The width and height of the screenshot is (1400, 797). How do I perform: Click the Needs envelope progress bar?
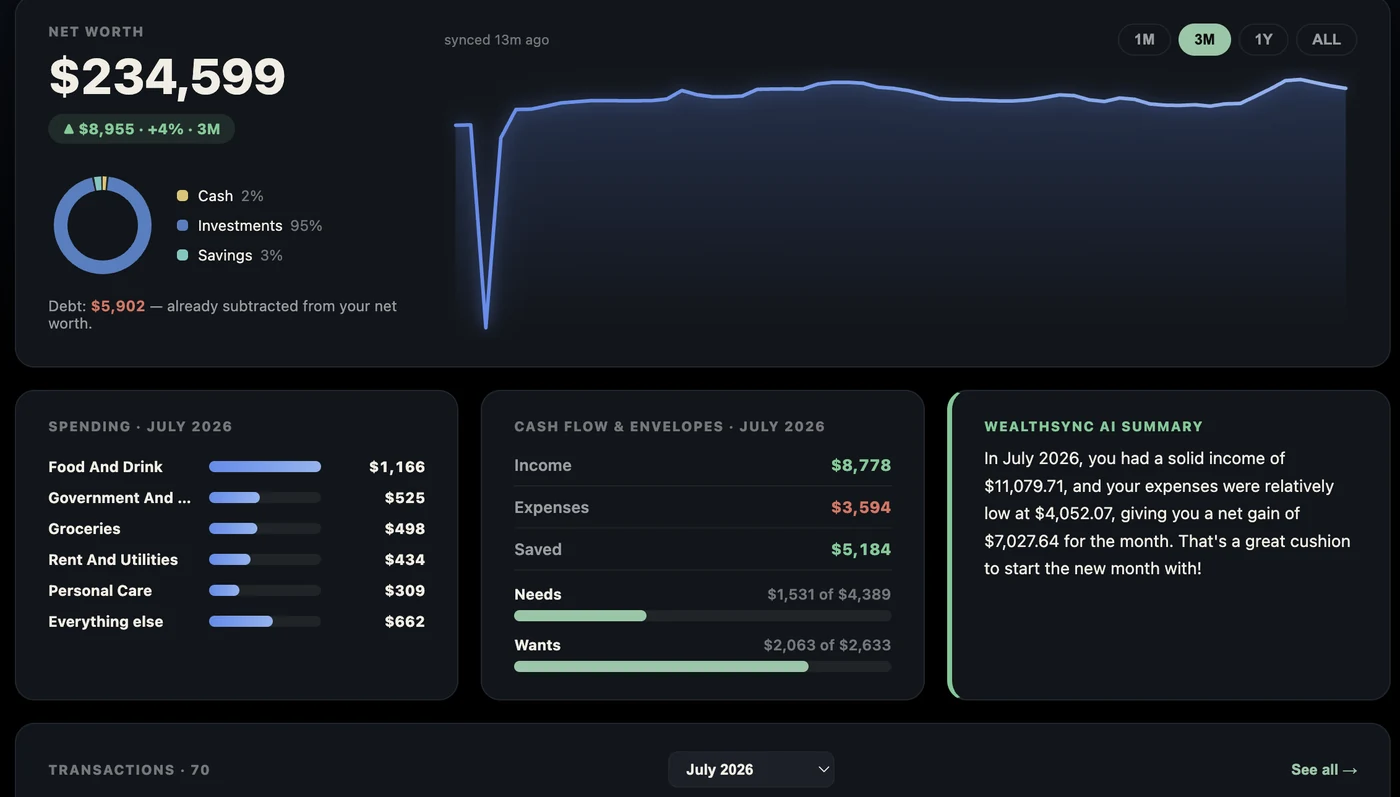[x=702, y=616]
